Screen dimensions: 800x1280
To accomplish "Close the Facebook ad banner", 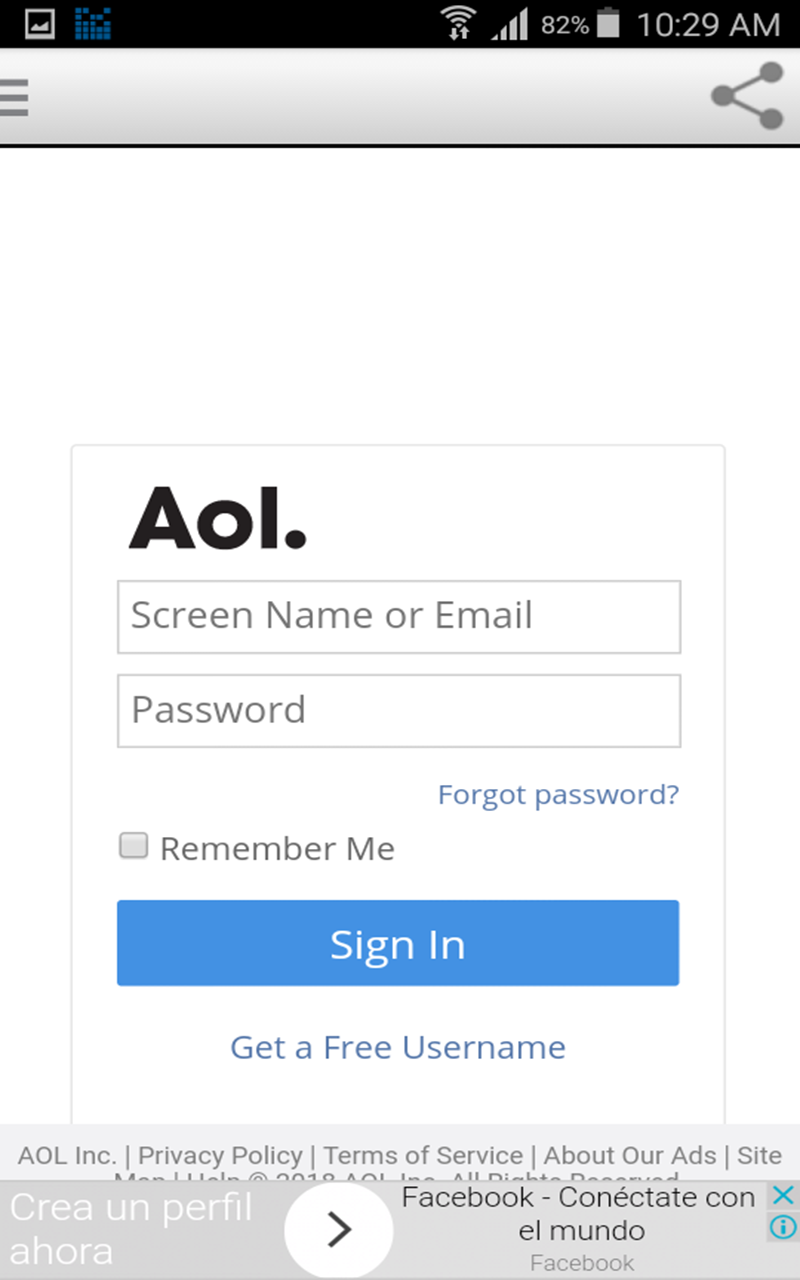I will (784, 1195).
